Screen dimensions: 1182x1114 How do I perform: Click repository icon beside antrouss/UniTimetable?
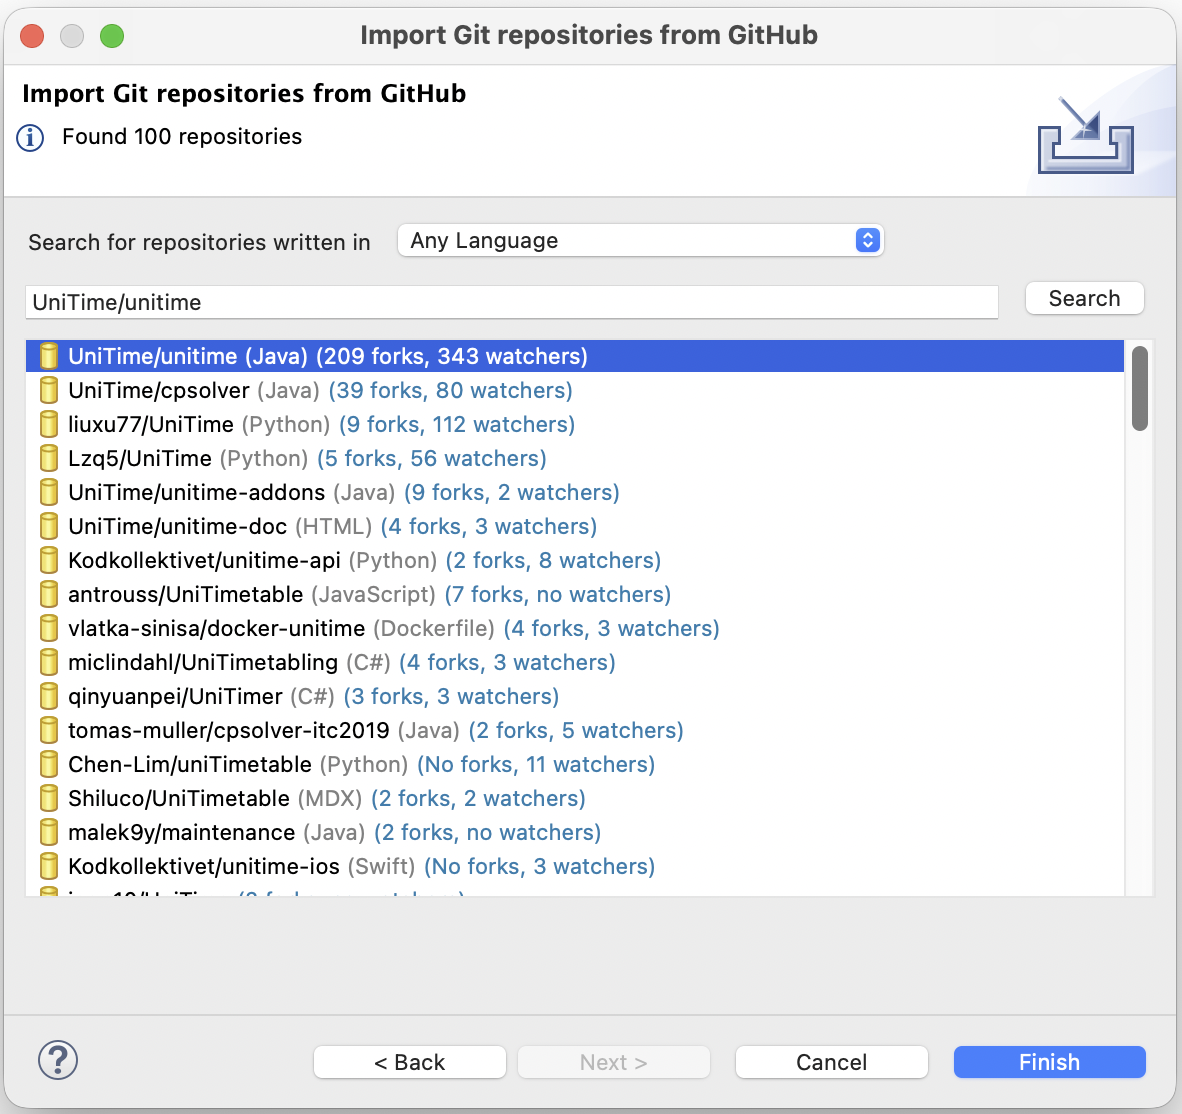pos(49,594)
